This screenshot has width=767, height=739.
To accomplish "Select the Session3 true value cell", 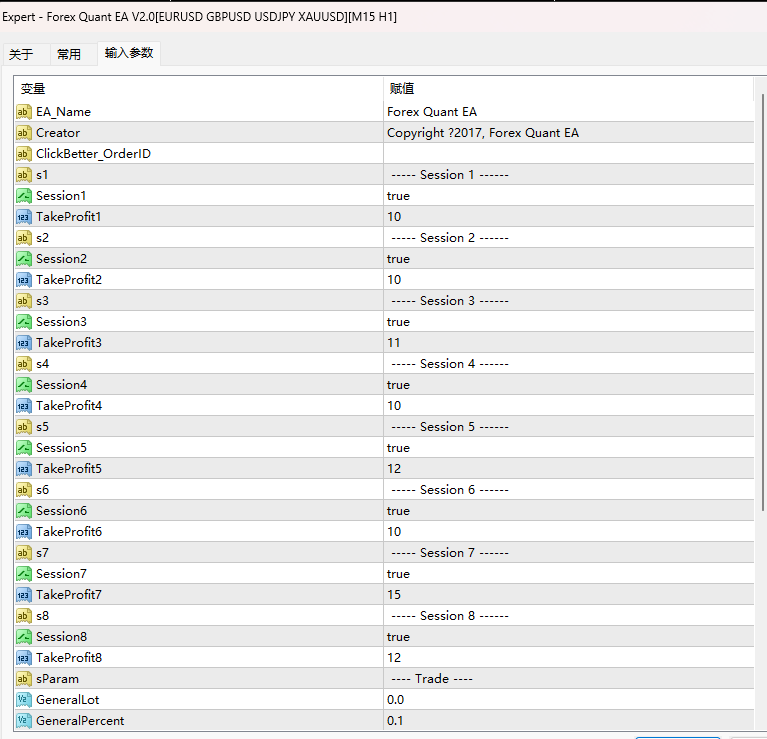I will (568, 322).
